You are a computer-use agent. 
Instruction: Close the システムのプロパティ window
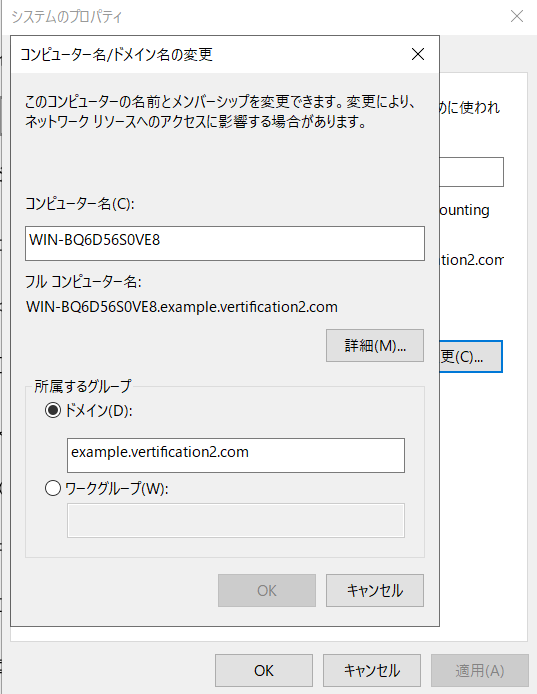click(517, 16)
